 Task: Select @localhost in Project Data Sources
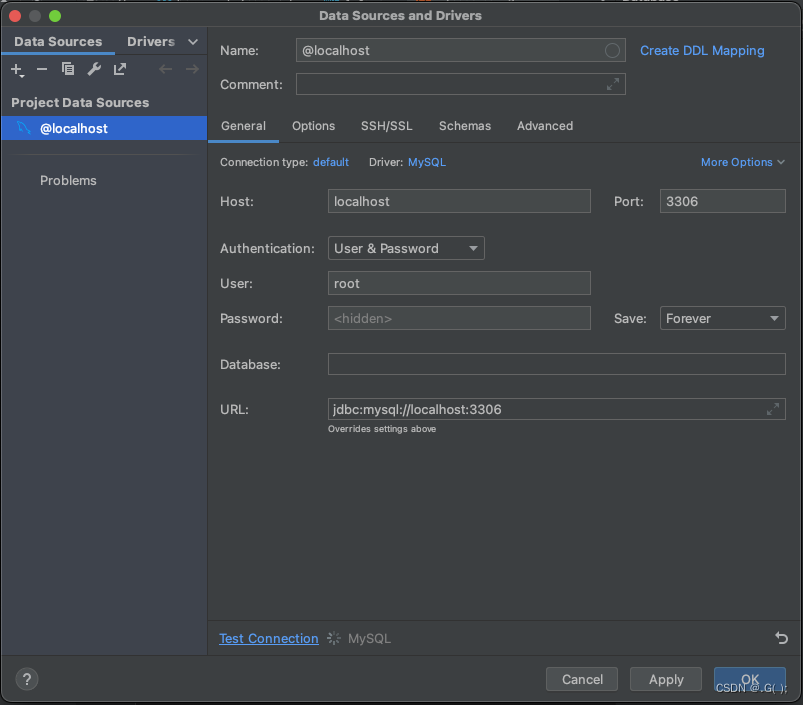pos(104,128)
